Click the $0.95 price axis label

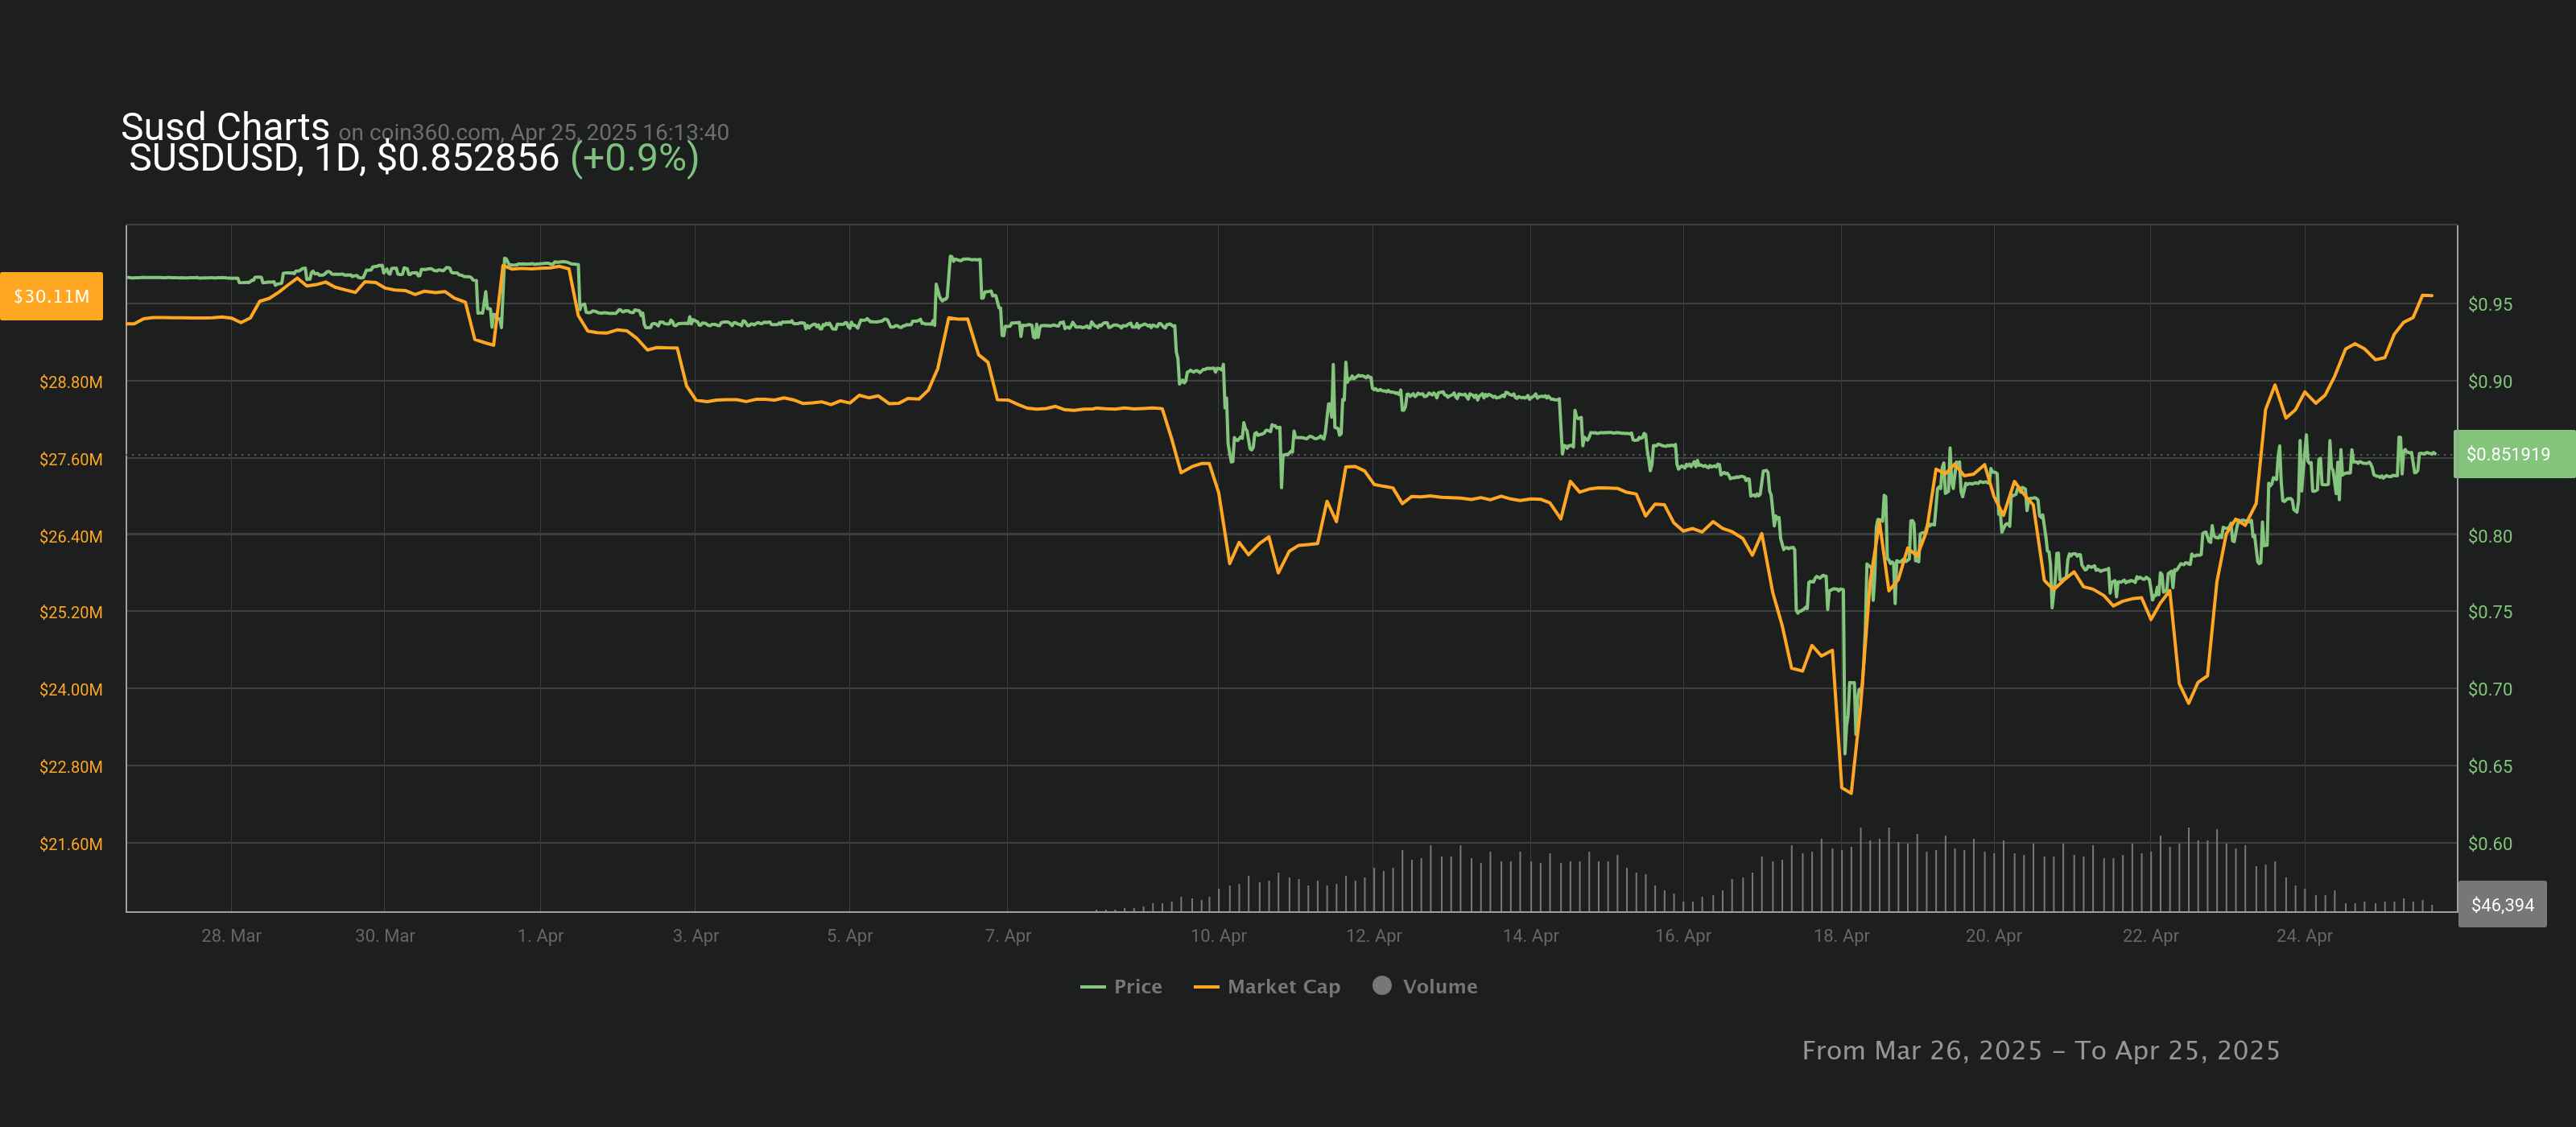(2489, 304)
